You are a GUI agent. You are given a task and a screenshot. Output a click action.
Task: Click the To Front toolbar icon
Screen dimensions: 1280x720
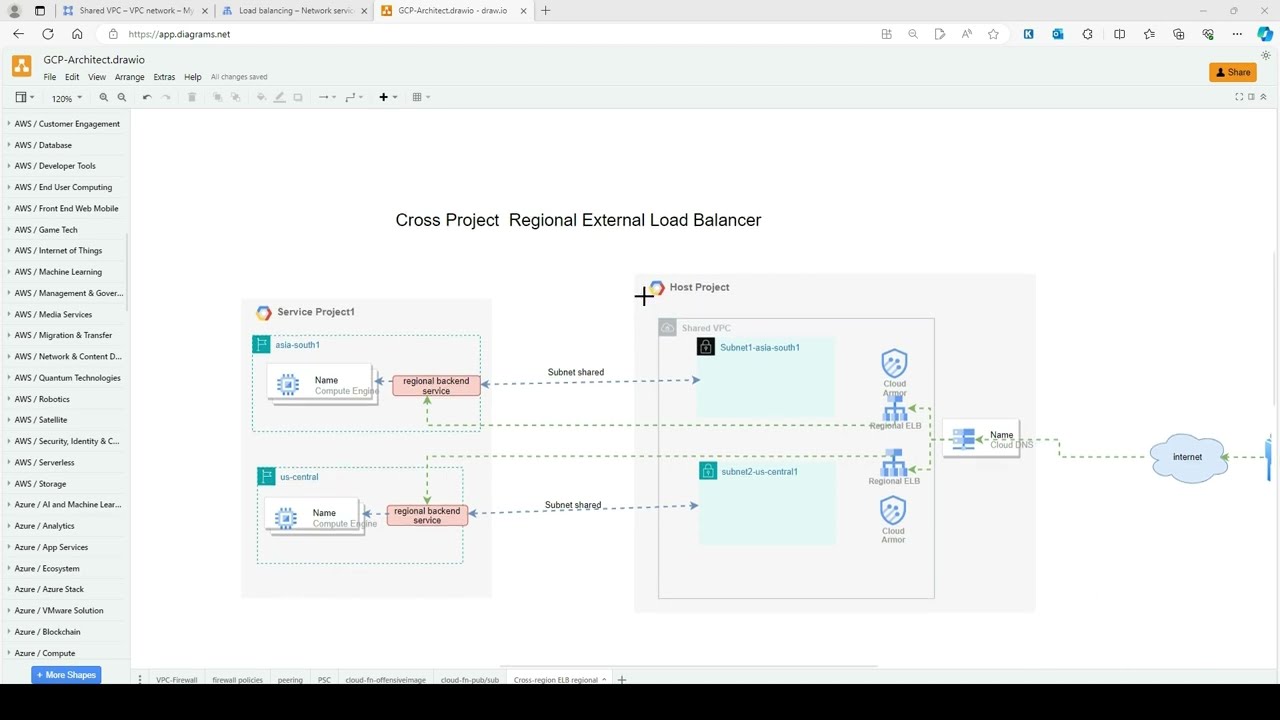click(x=217, y=97)
